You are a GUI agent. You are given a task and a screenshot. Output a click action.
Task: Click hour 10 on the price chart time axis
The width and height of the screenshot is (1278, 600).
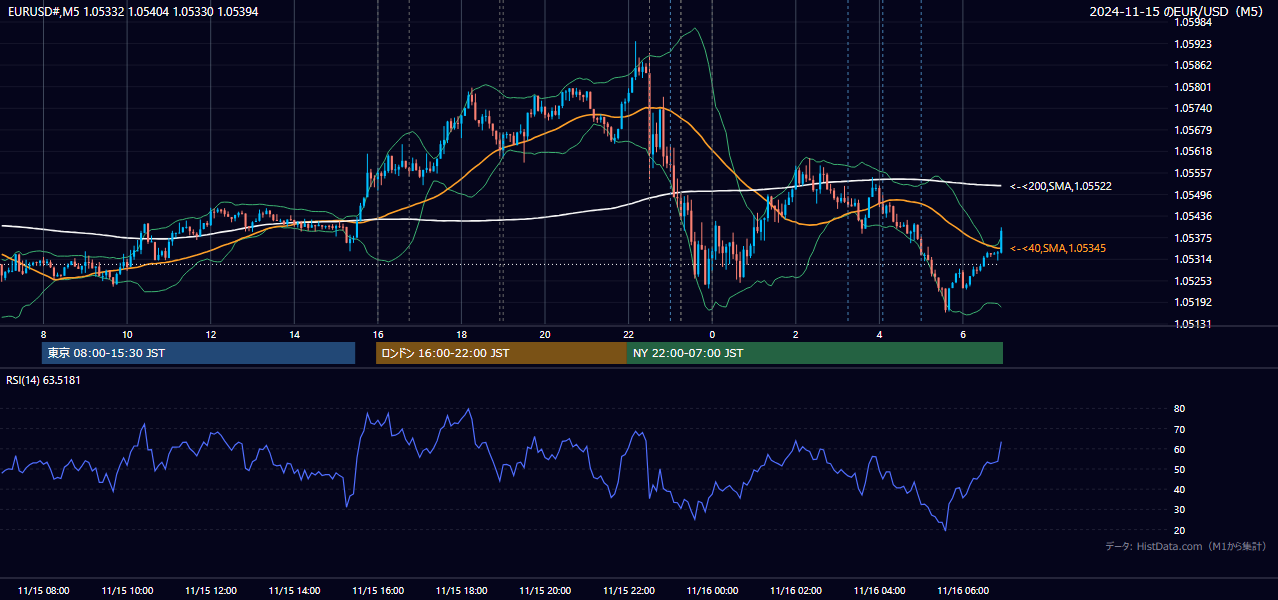(127, 334)
